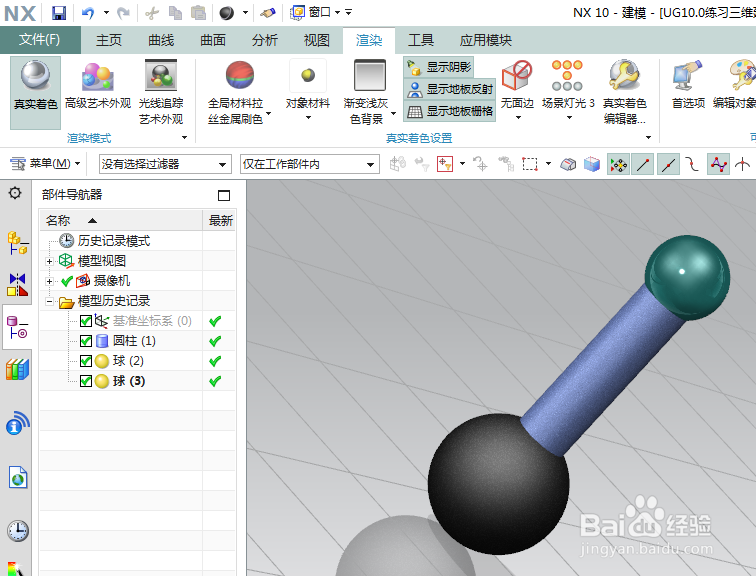This screenshot has width=756, height=576.
Task: Click the 最新 column header
Action: coord(220,220)
